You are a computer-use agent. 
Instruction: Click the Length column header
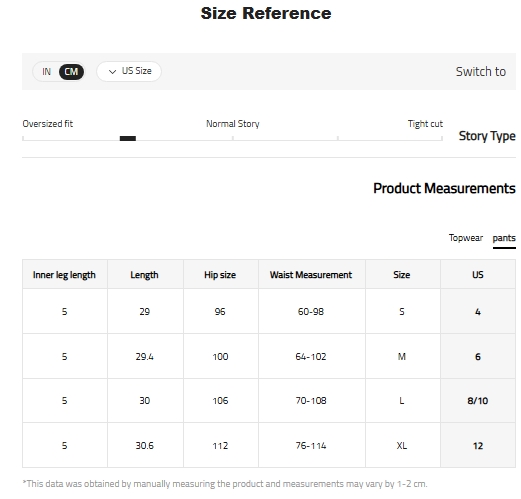[145, 274]
